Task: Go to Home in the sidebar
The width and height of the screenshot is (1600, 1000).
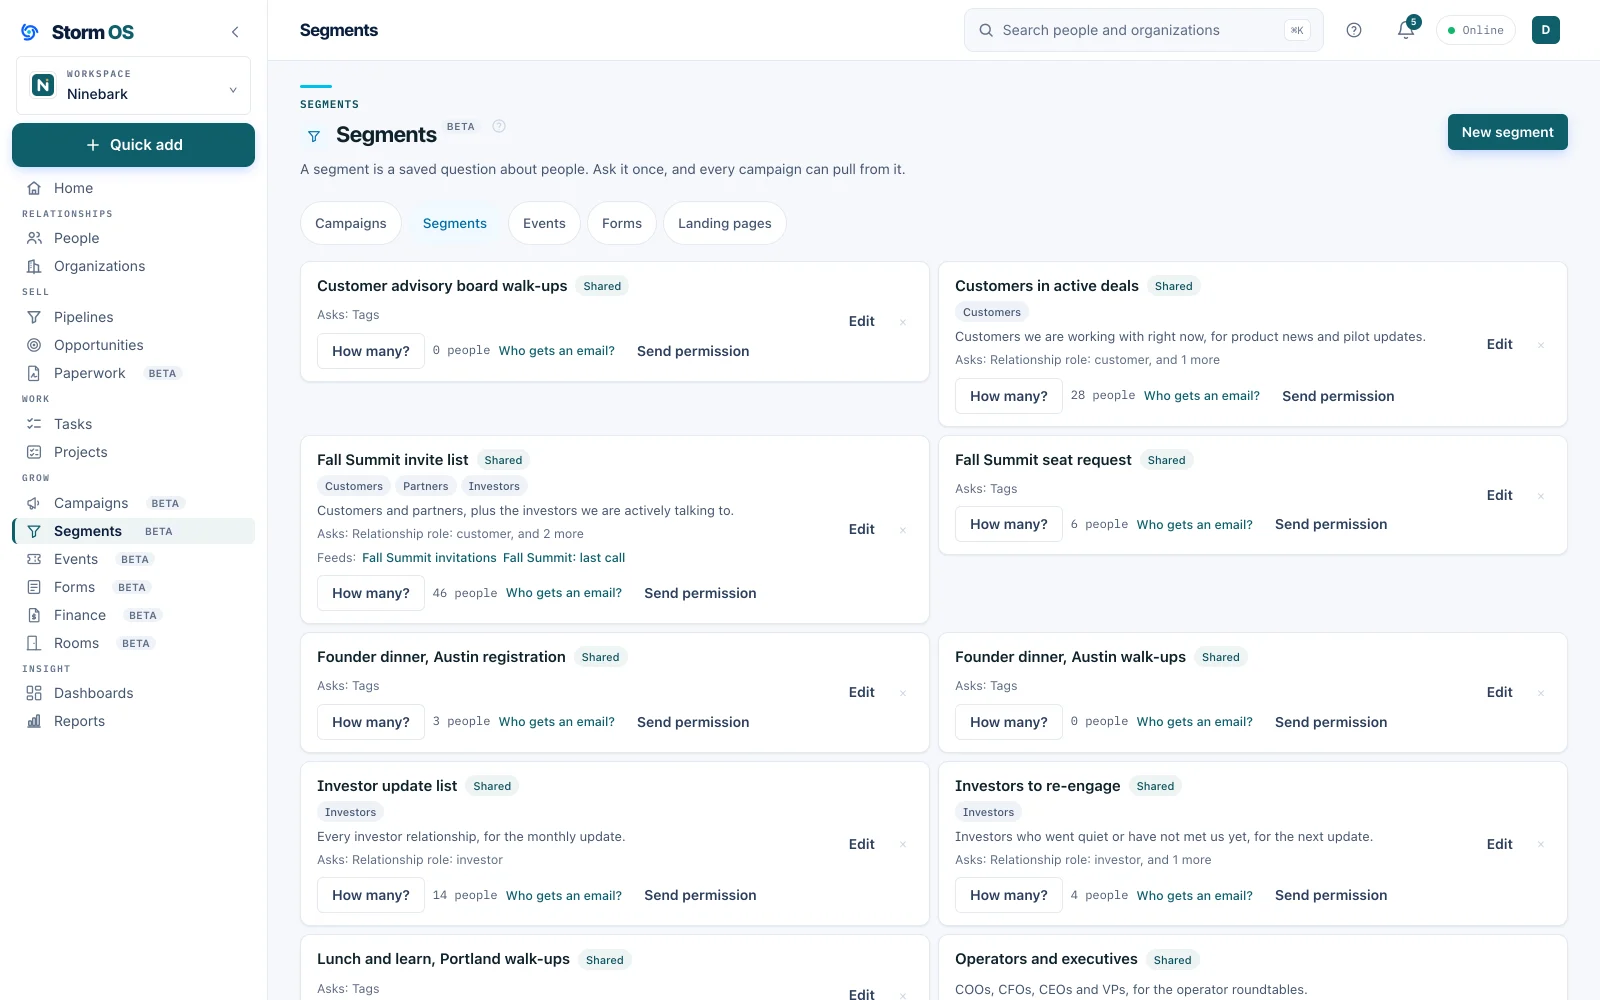Action: [x=133, y=188]
